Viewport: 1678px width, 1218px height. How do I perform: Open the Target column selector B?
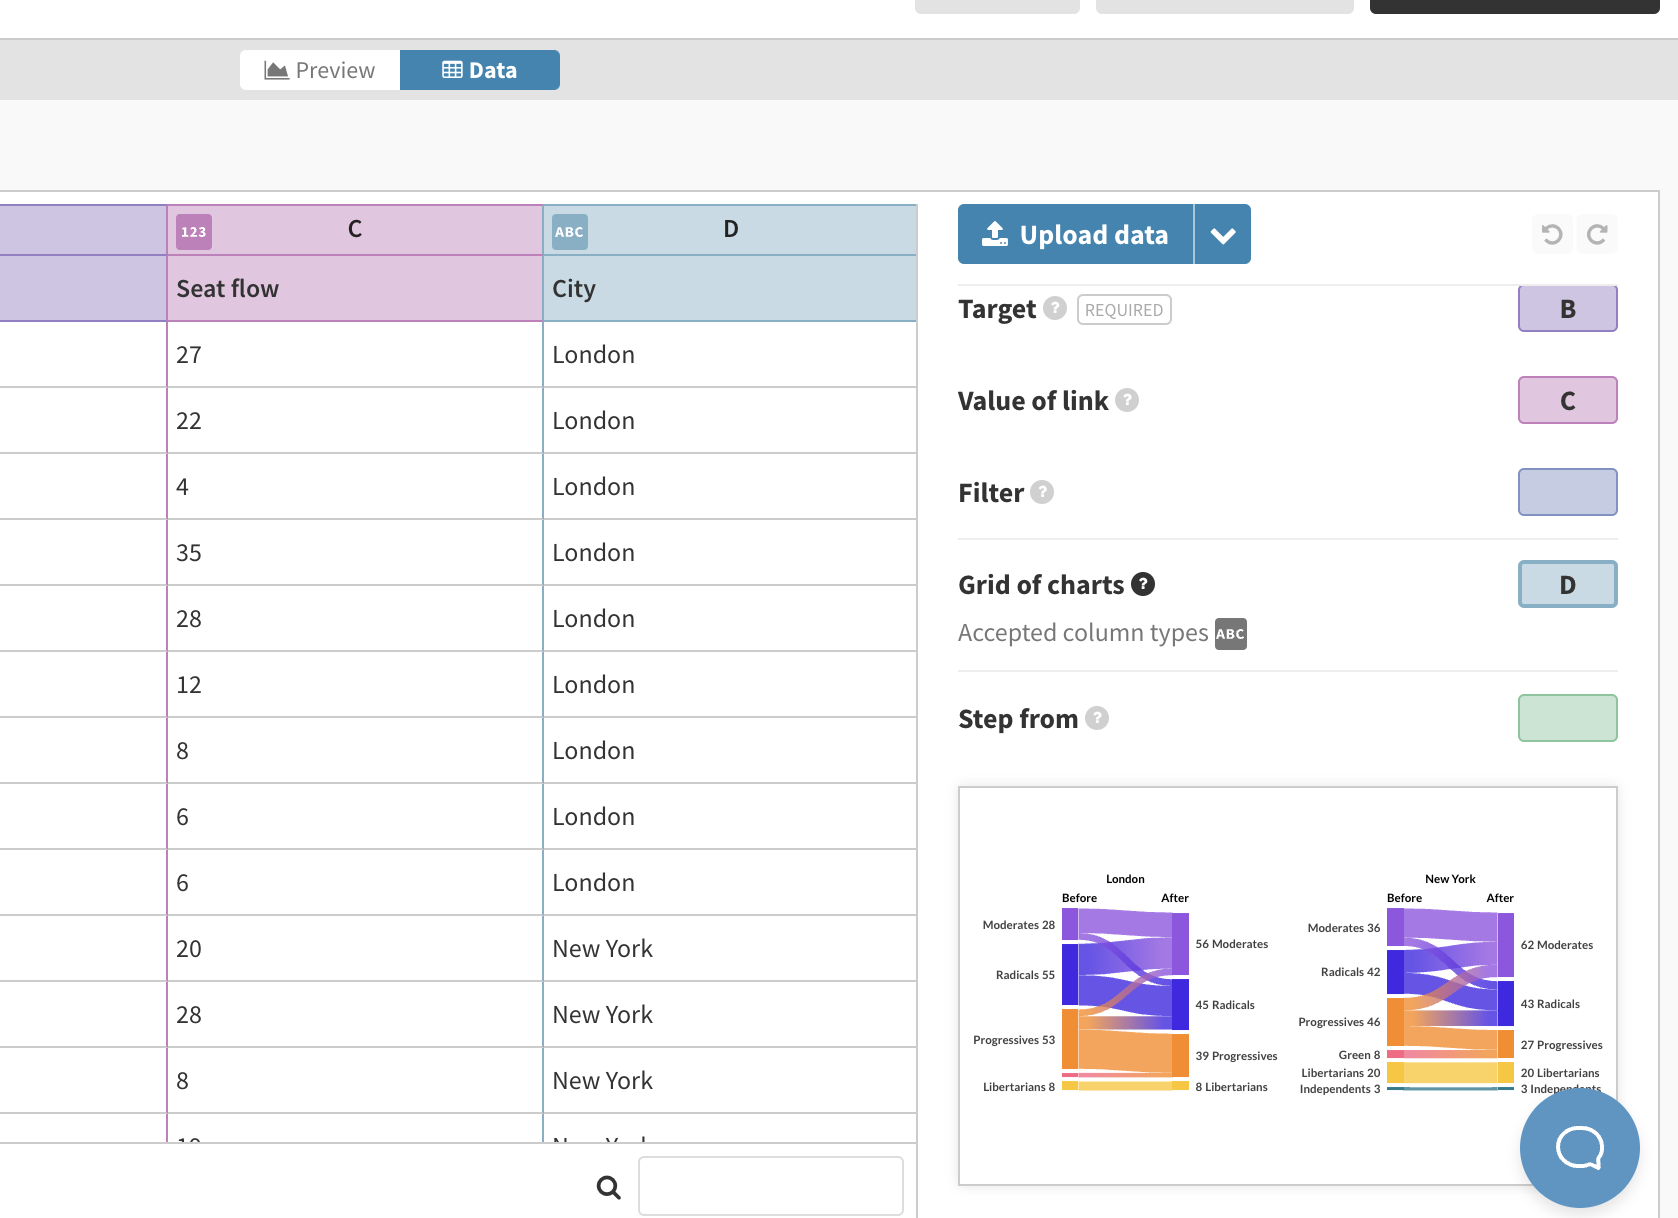point(1567,308)
